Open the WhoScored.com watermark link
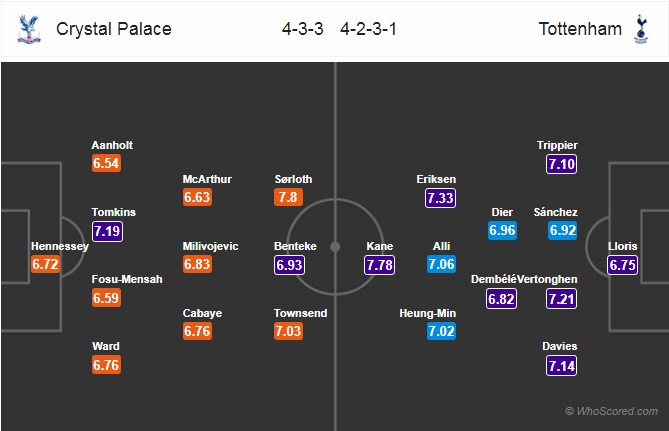Screen dimensions: 669x431 point(611,411)
